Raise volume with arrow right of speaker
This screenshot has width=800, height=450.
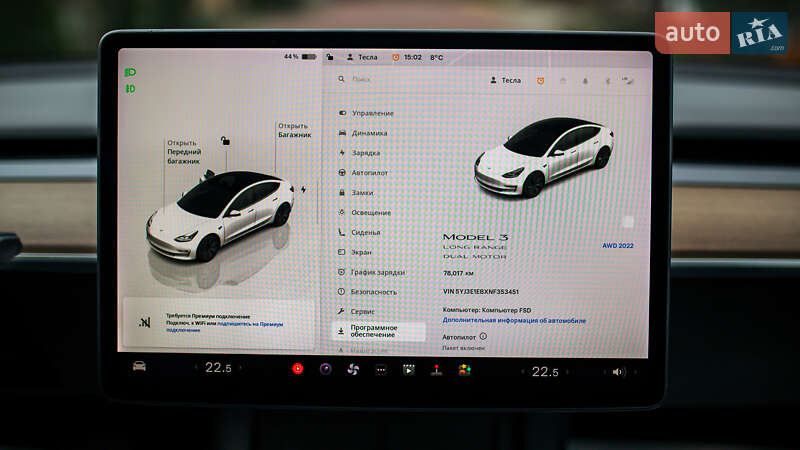tap(635, 372)
